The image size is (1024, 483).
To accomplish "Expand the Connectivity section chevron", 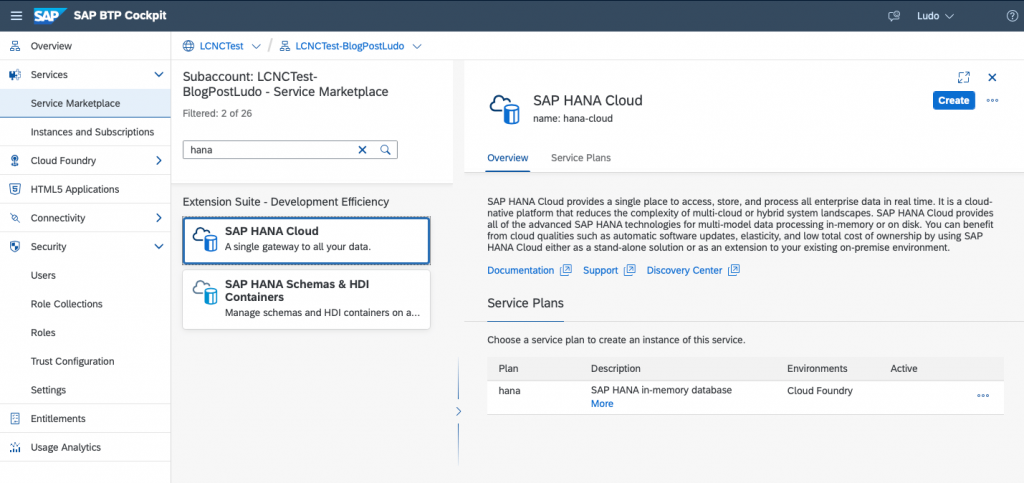I will pos(158,218).
